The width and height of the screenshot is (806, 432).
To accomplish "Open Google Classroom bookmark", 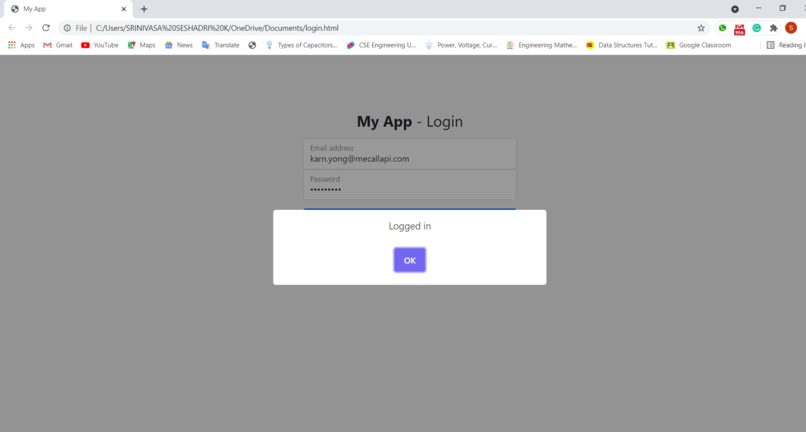I will [699, 45].
